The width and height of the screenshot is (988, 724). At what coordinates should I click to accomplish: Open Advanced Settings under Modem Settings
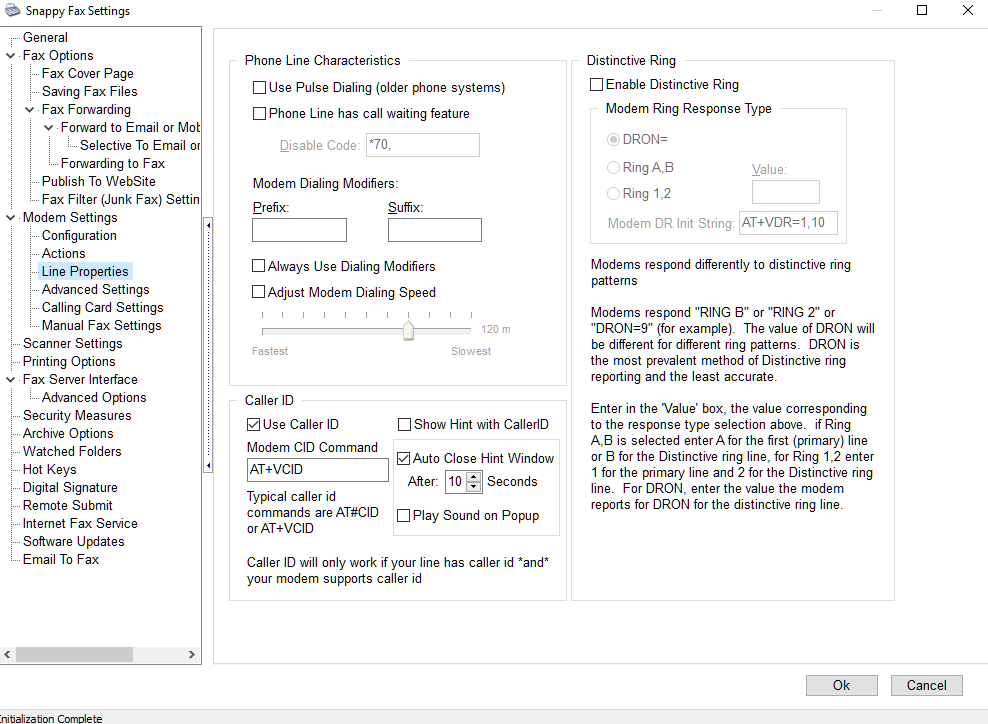click(96, 289)
